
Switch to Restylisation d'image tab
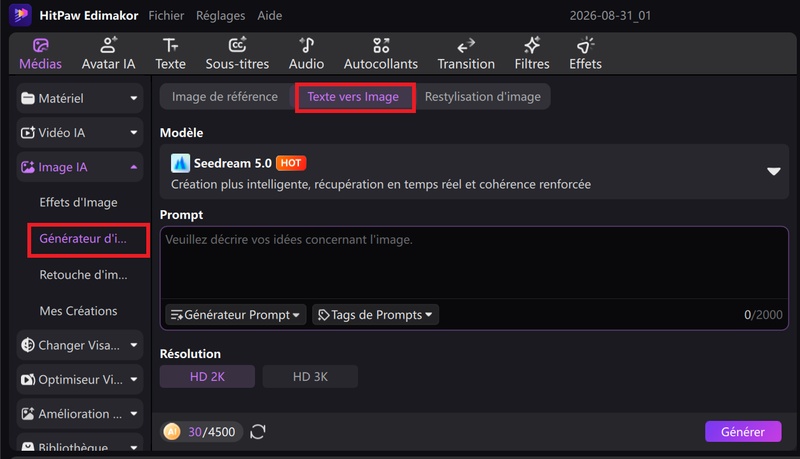coord(483,97)
